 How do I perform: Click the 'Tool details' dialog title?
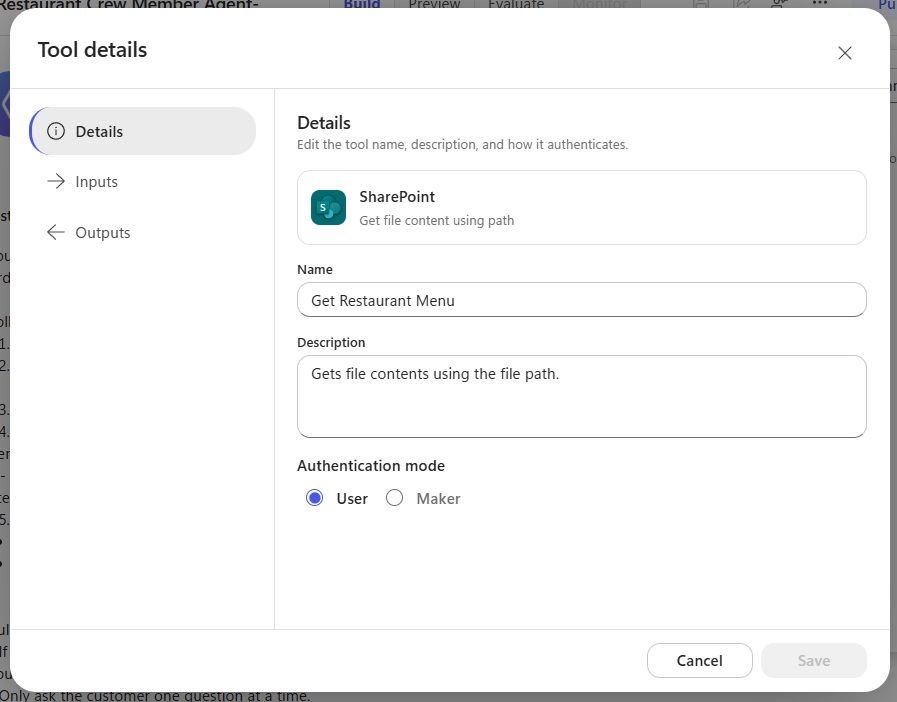[92, 50]
